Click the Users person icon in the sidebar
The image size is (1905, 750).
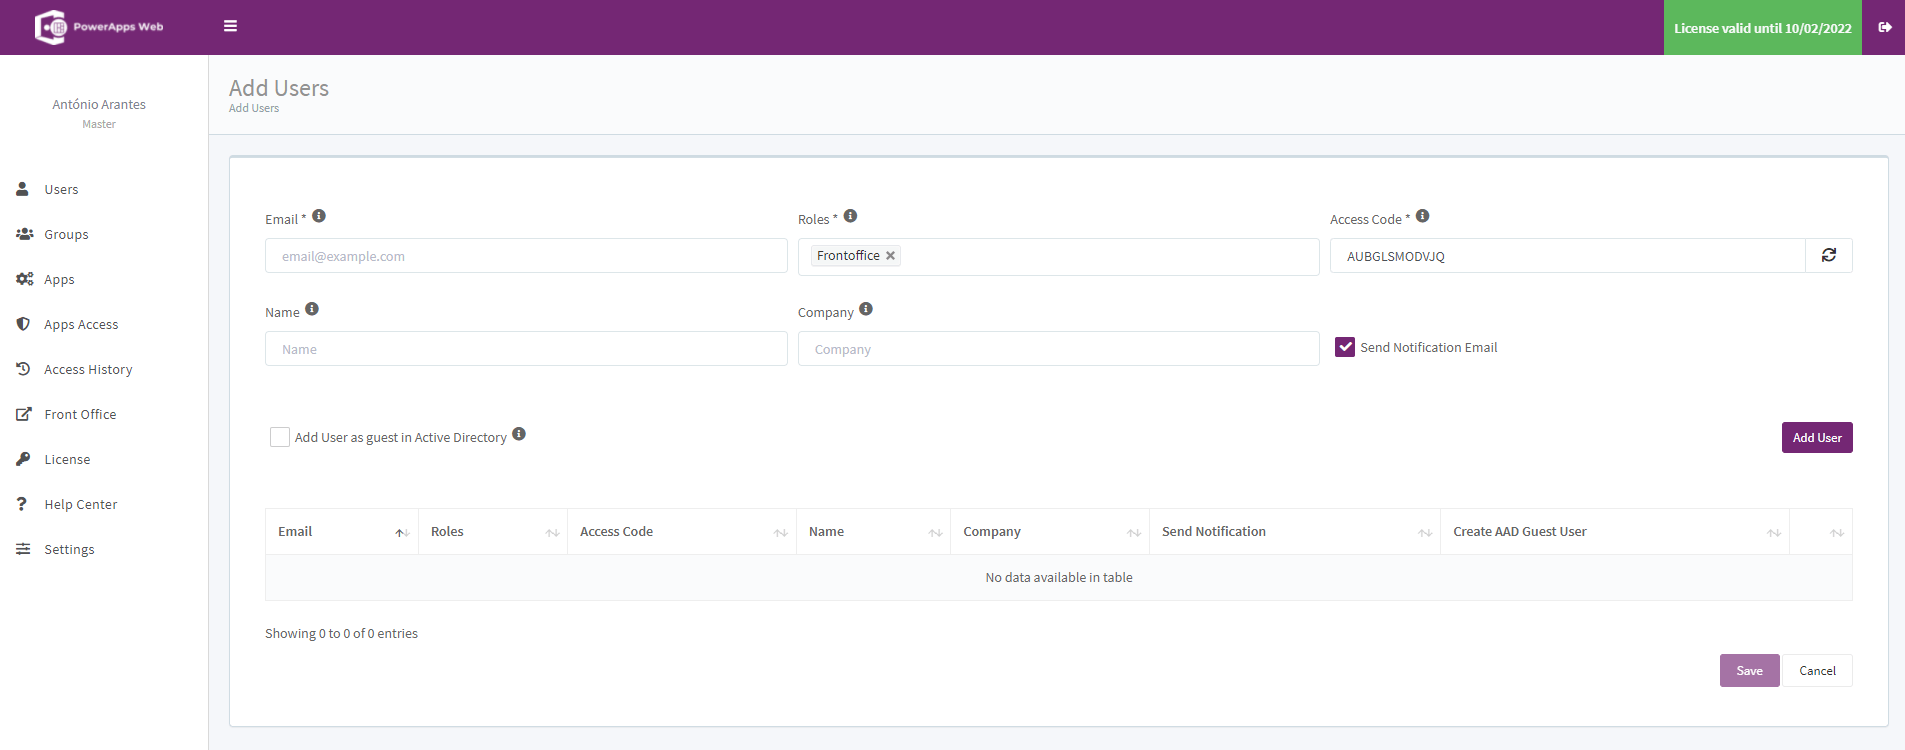tap(22, 188)
